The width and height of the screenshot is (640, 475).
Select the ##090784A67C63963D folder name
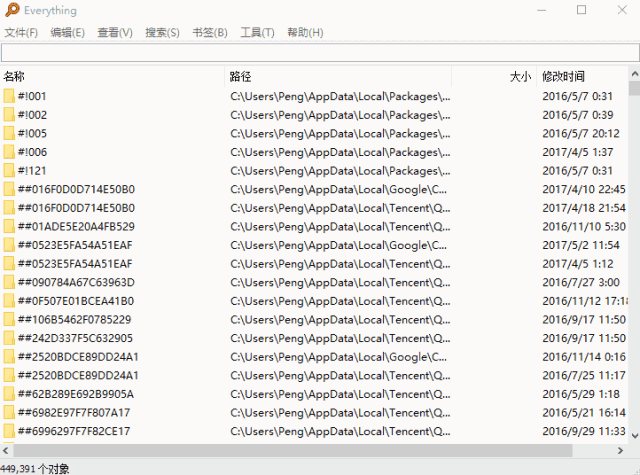[x=76, y=282]
